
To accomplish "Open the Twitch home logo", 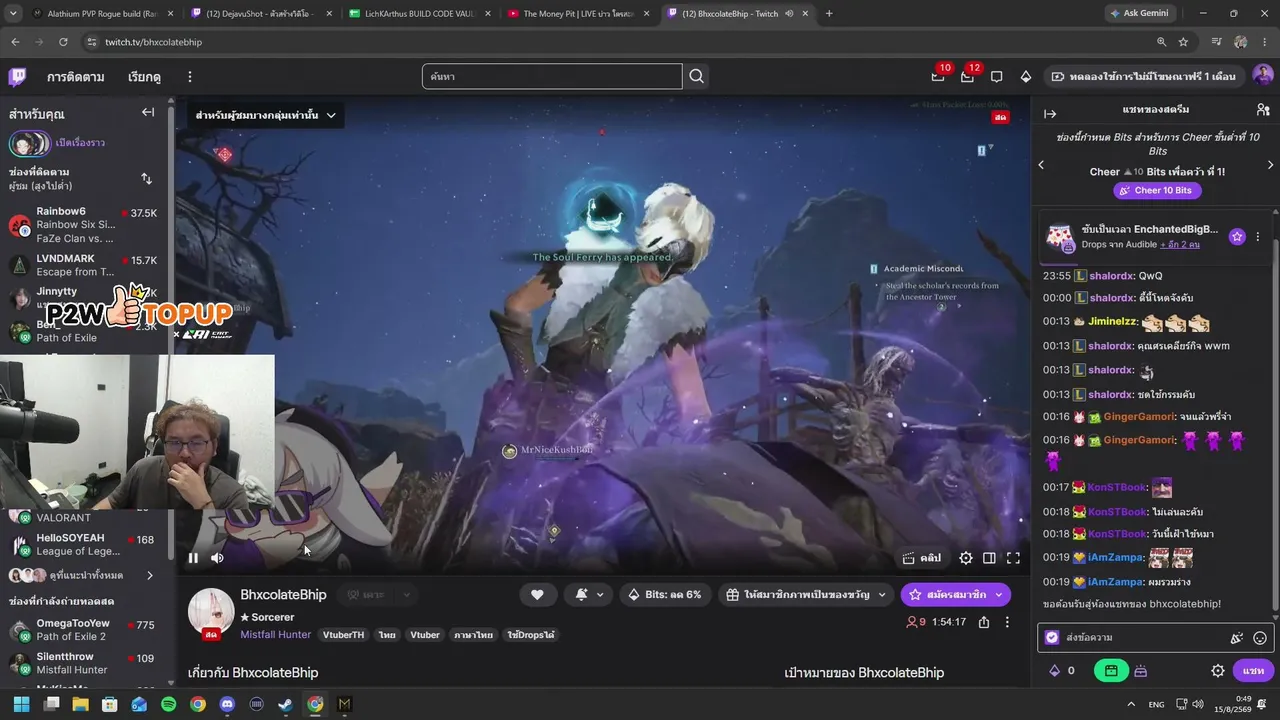I will click(x=17, y=77).
